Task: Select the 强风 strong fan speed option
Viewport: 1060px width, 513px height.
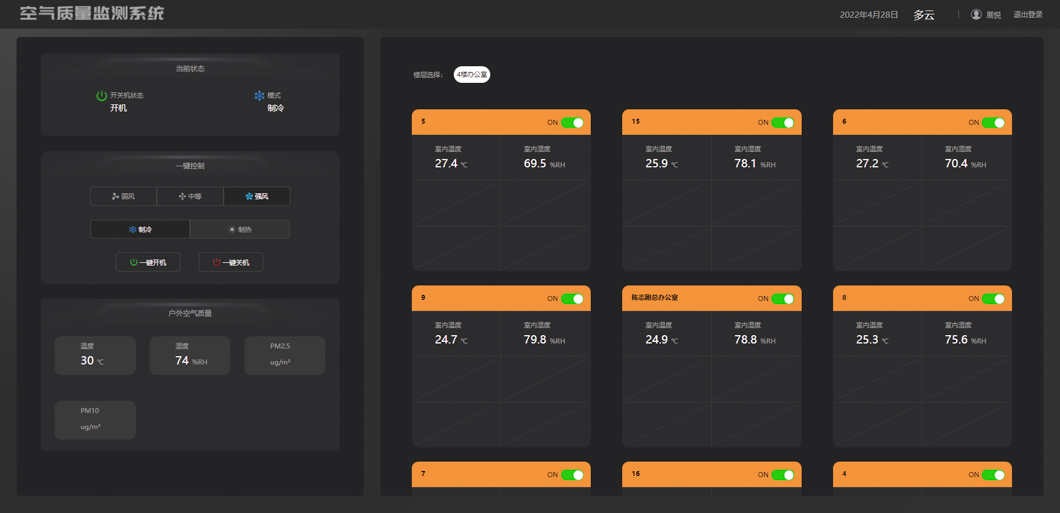Action: click(257, 197)
